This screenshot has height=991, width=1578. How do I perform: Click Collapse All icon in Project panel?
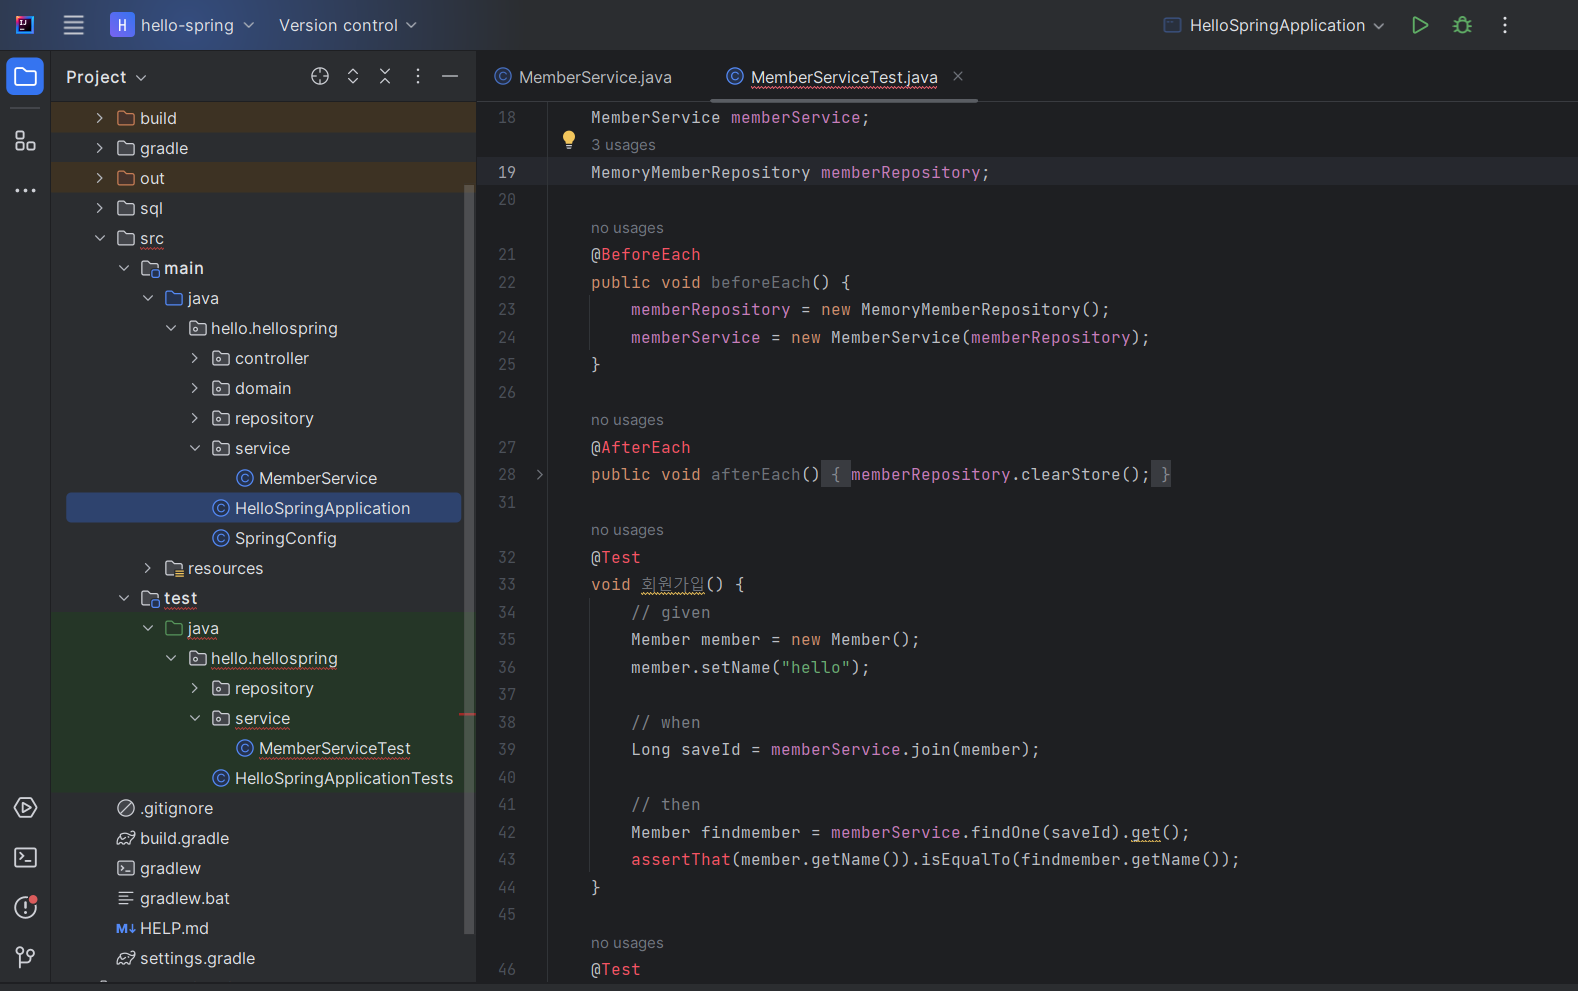pyautogui.click(x=385, y=76)
